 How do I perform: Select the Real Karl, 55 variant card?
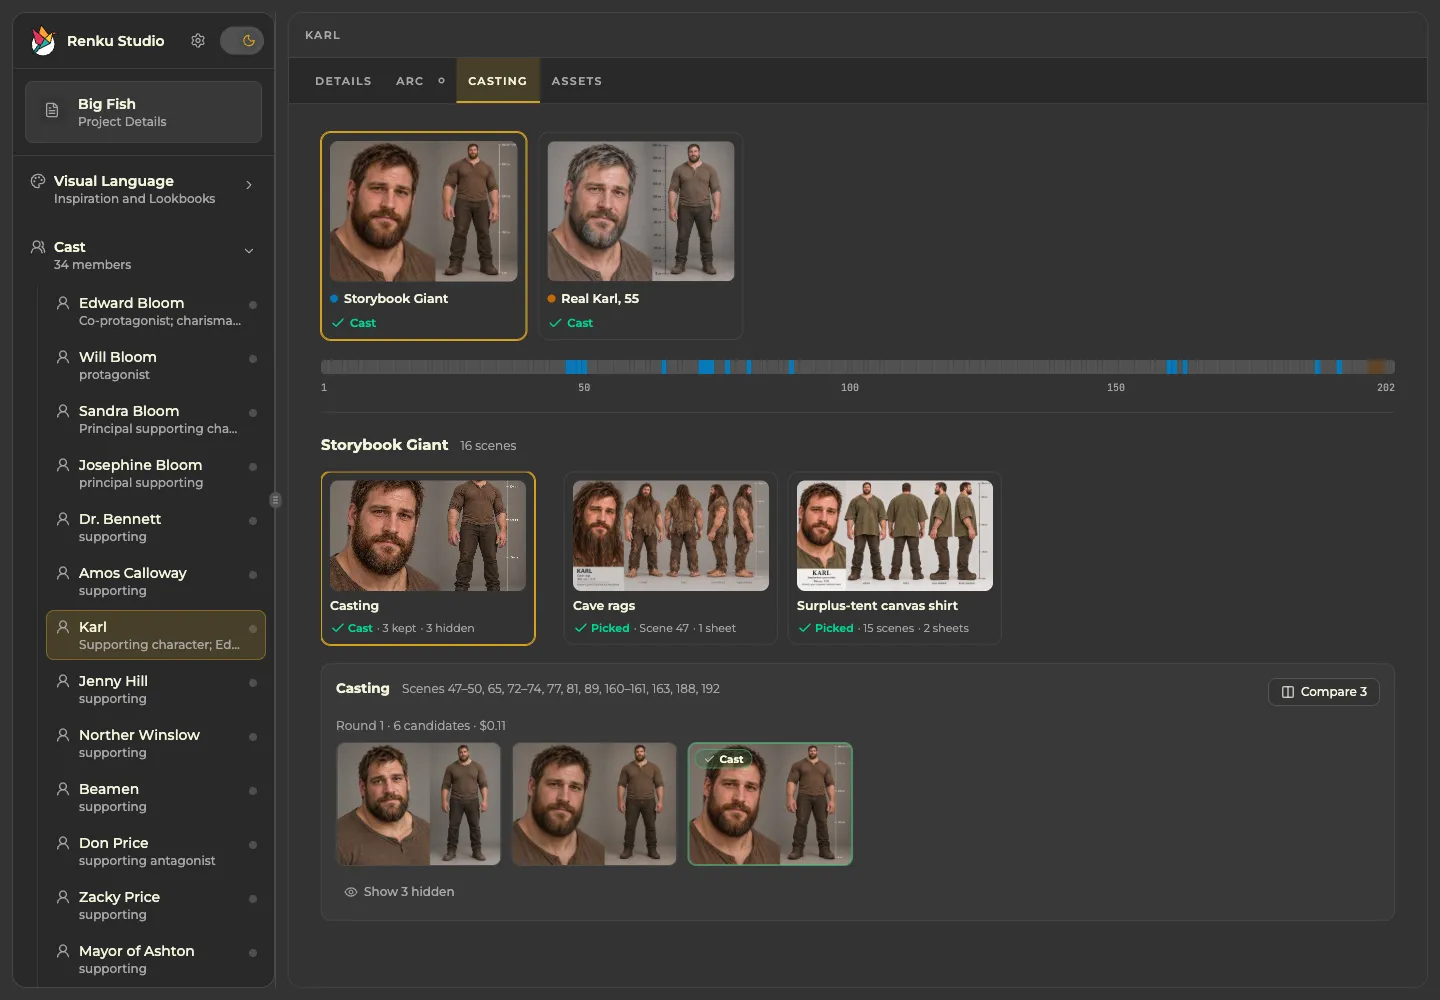point(641,236)
